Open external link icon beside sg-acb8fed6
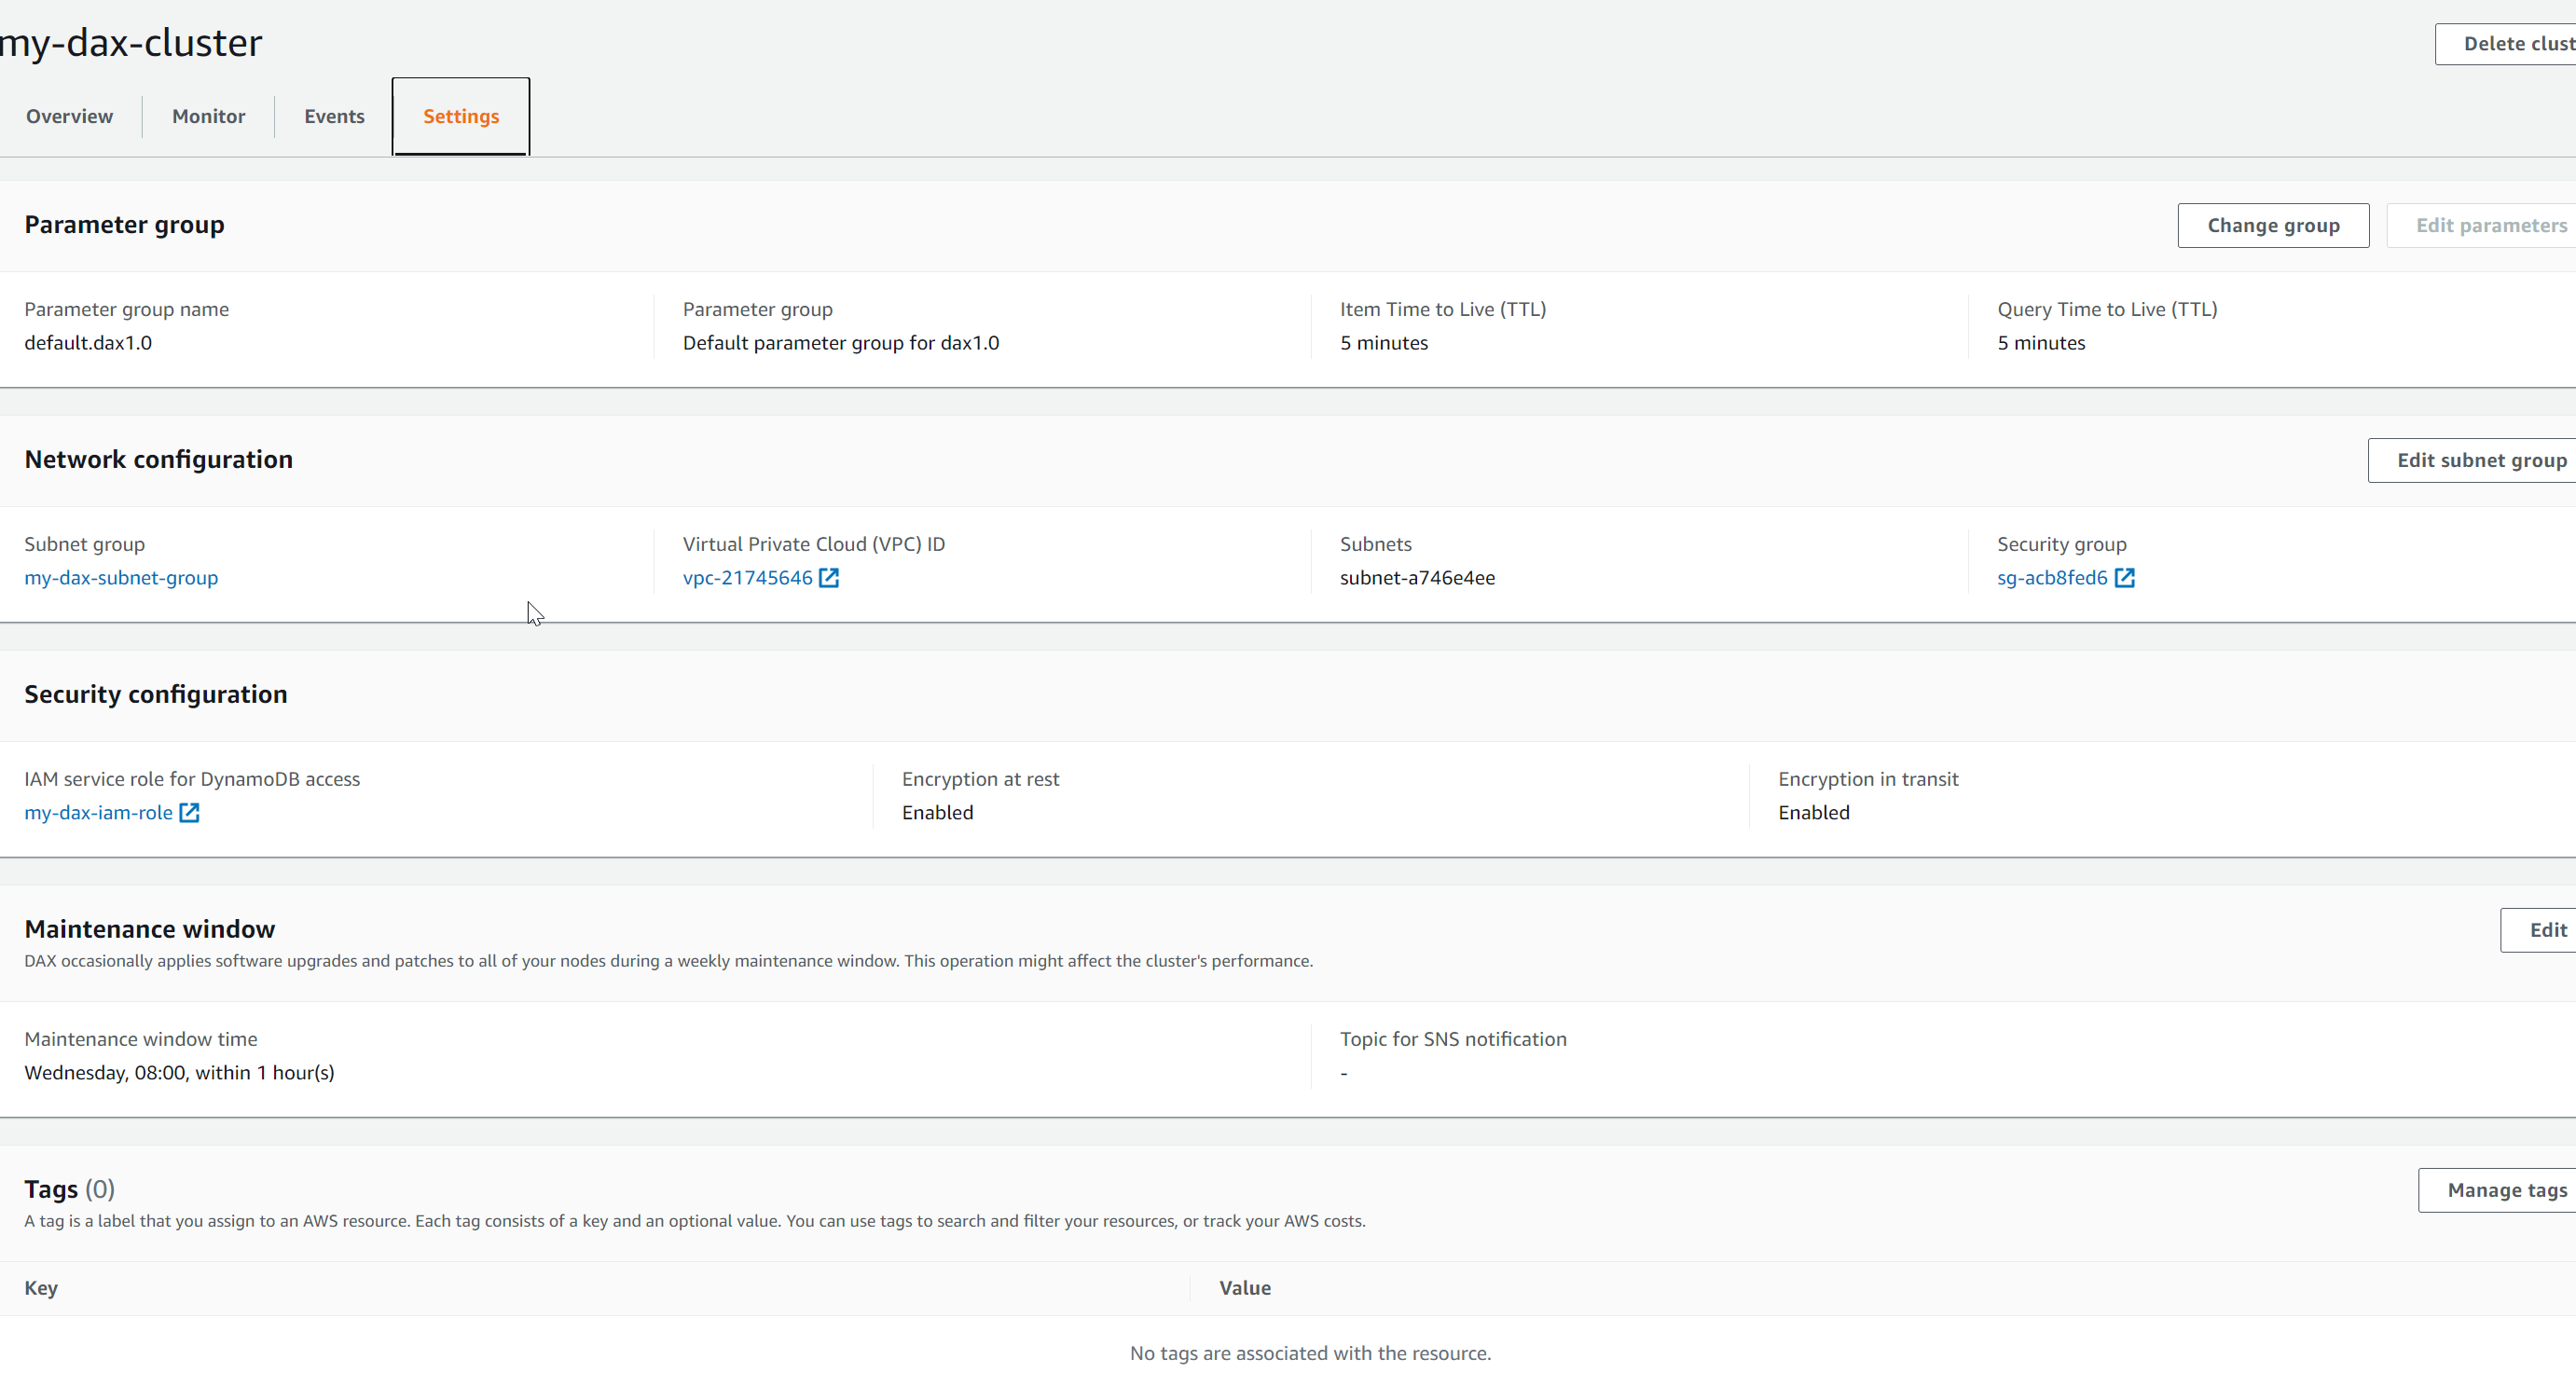 tap(2125, 578)
